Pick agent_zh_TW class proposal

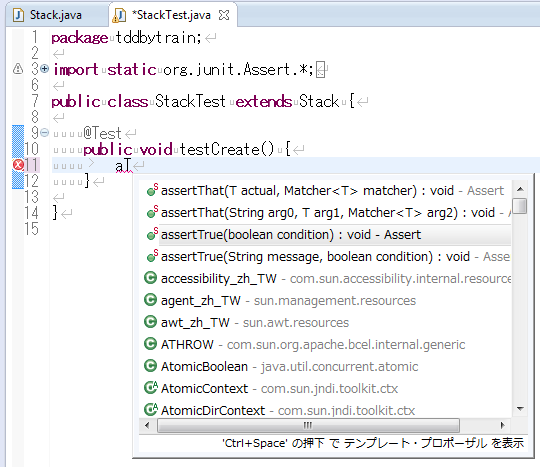(x=325, y=300)
